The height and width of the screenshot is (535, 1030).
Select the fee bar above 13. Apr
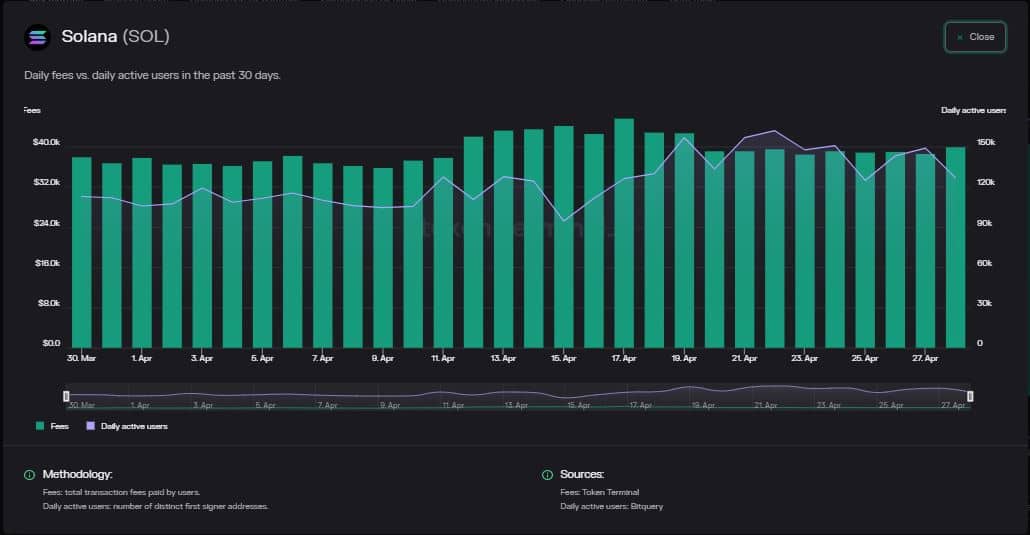coord(503,240)
